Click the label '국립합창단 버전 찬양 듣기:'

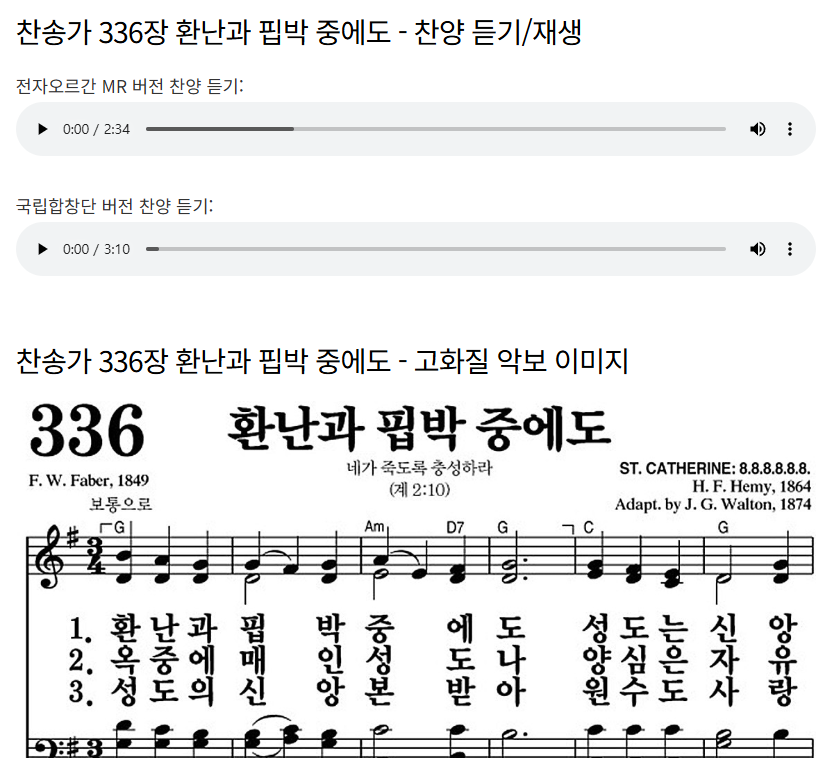tap(114, 205)
